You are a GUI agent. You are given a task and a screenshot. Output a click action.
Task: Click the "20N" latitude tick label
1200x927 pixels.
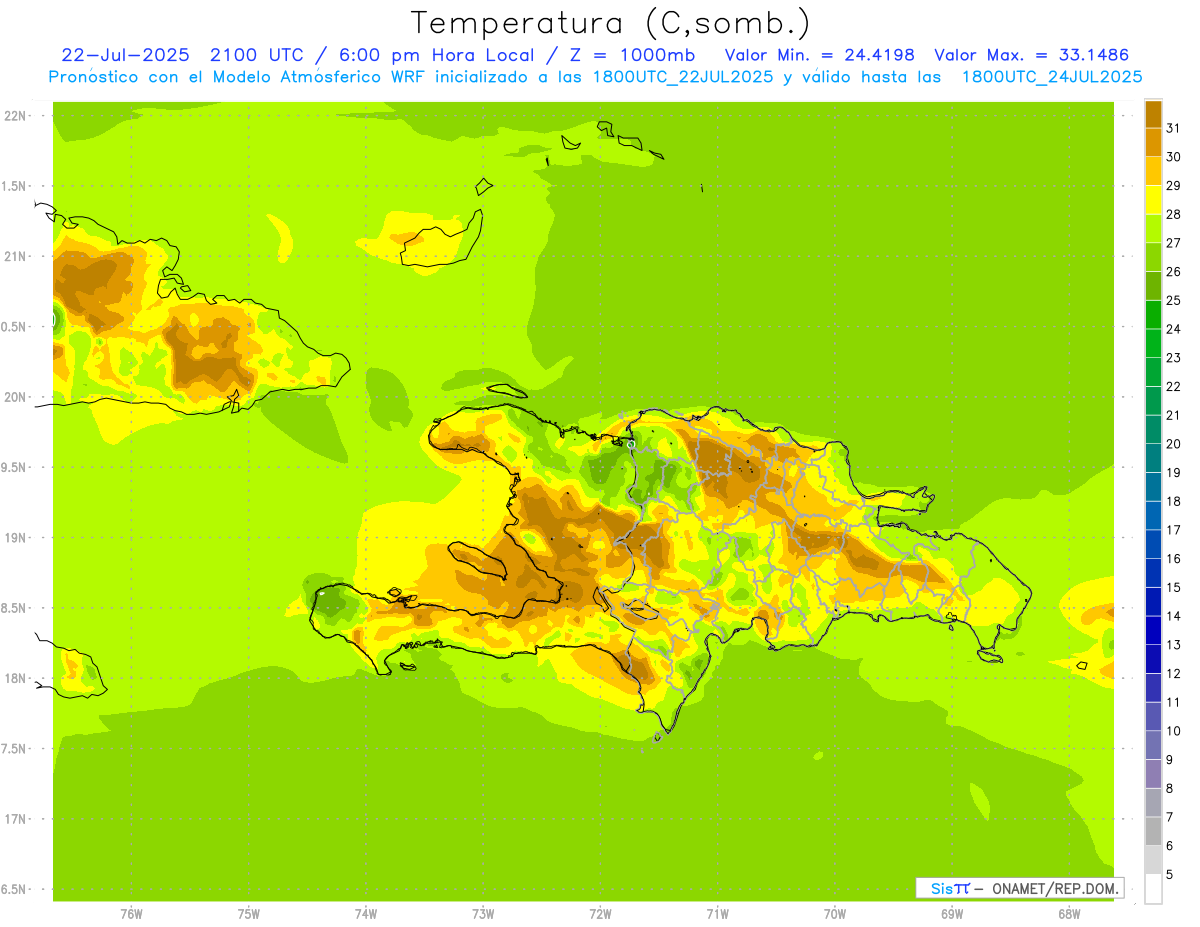pos(15,397)
